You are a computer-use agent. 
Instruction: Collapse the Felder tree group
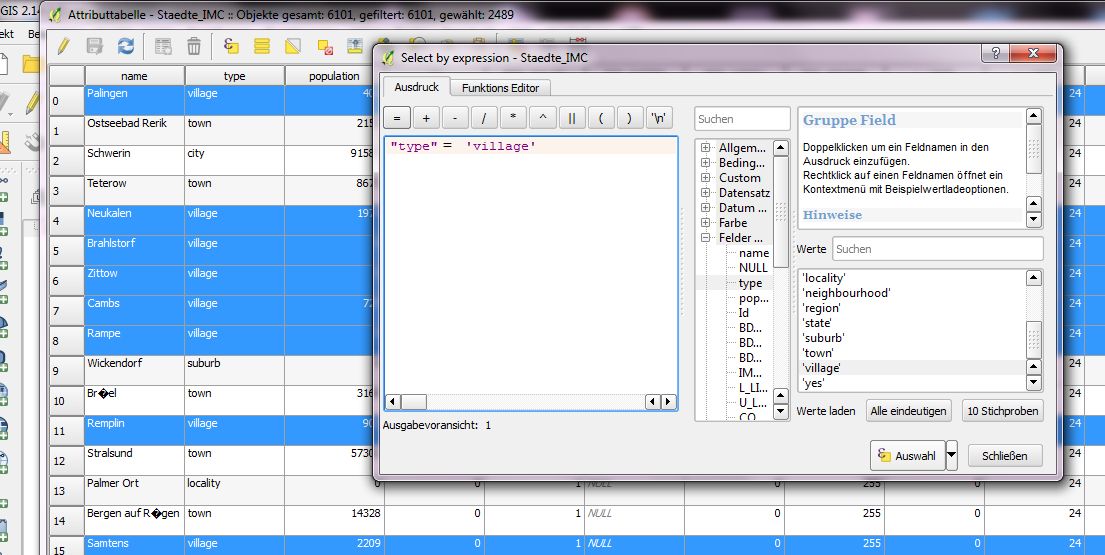point(706,238)
